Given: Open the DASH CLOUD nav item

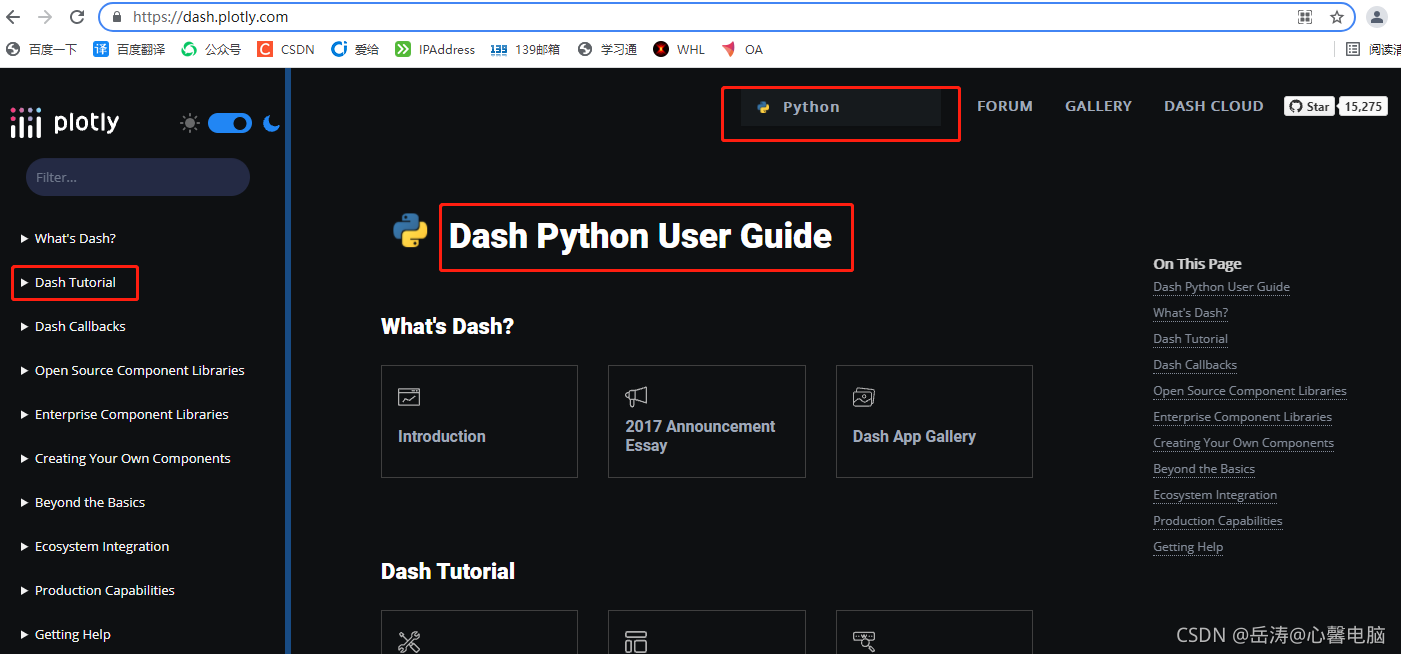Looking at the screenshot, I should pyautogui.click(x=1213, y=106).
